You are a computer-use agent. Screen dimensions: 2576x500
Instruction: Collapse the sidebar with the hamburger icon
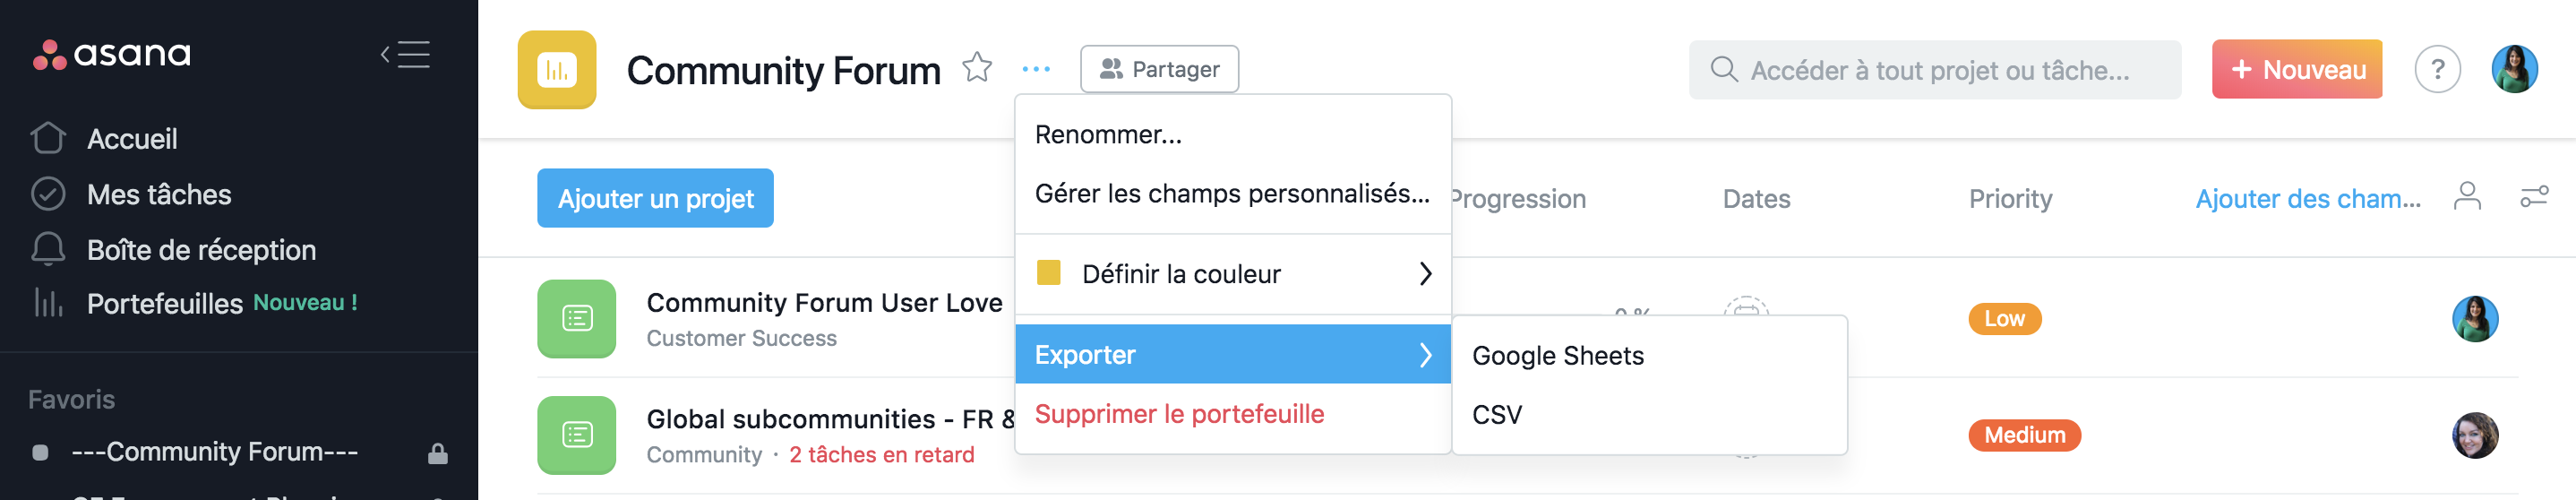coord(405,54)
